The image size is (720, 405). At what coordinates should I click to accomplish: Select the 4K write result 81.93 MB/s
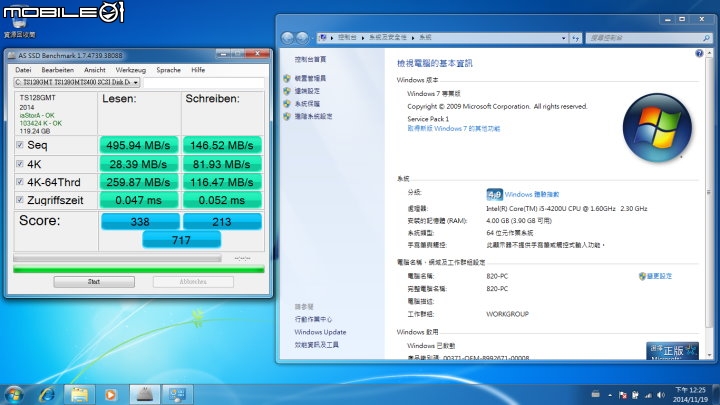[222, 164]
